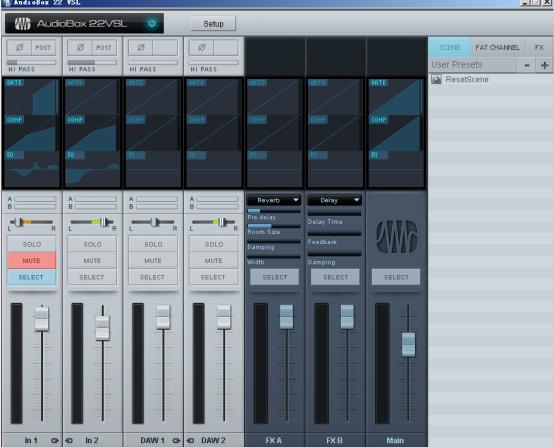554x447 pixels.
Task: Click the In 1 HI PASS slider
Action: pos(31,63)
